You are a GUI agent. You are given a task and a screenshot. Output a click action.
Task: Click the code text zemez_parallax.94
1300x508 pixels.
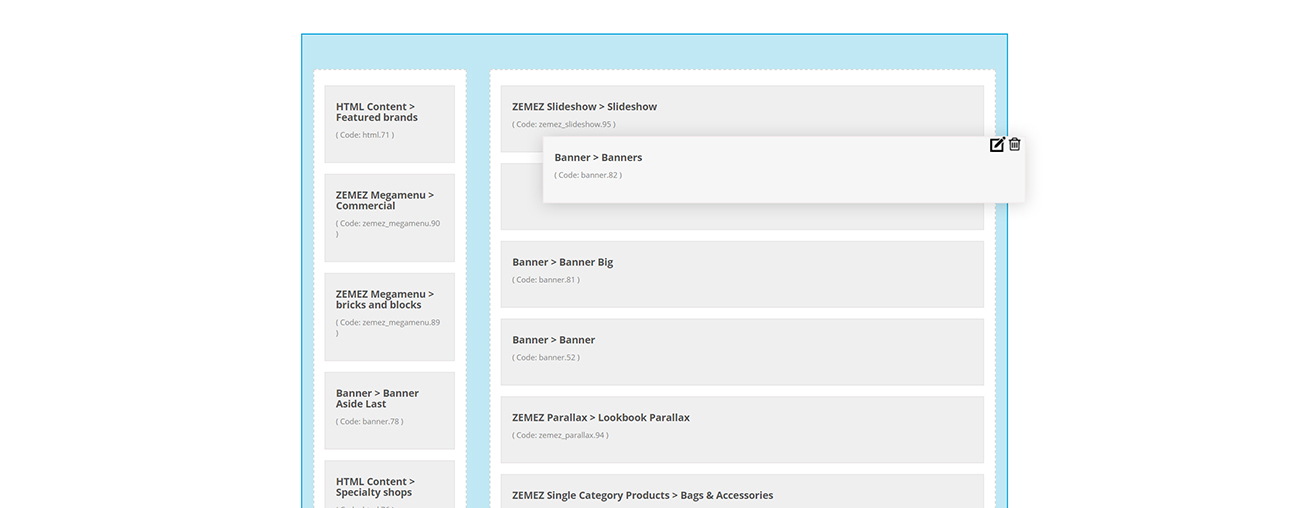(x=560, y=435)
